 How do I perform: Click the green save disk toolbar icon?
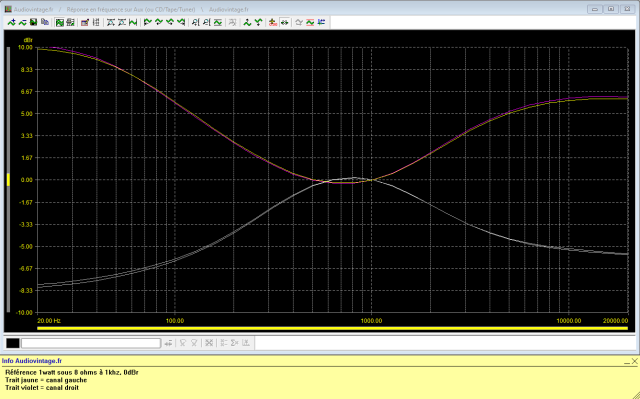tap(33, 22)
